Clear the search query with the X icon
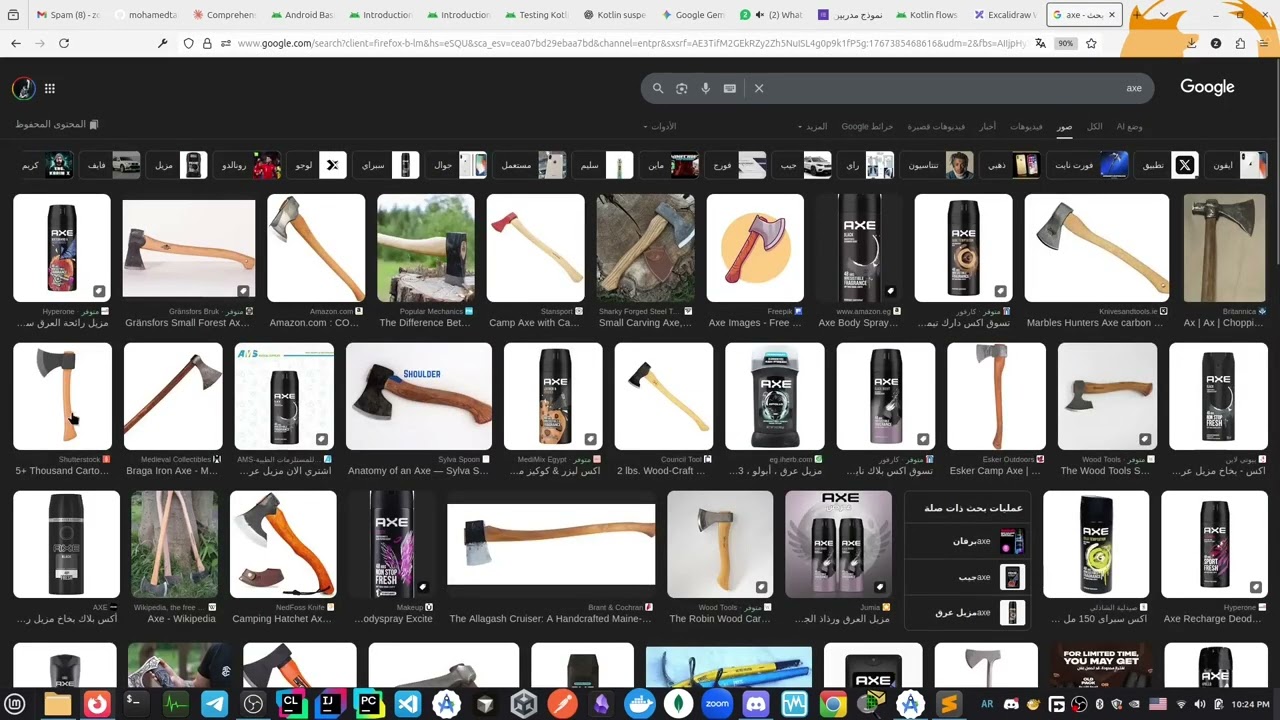 (x=759, y=89)
